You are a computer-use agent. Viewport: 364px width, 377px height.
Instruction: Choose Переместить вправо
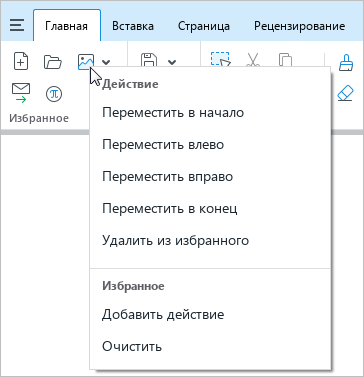210,177
